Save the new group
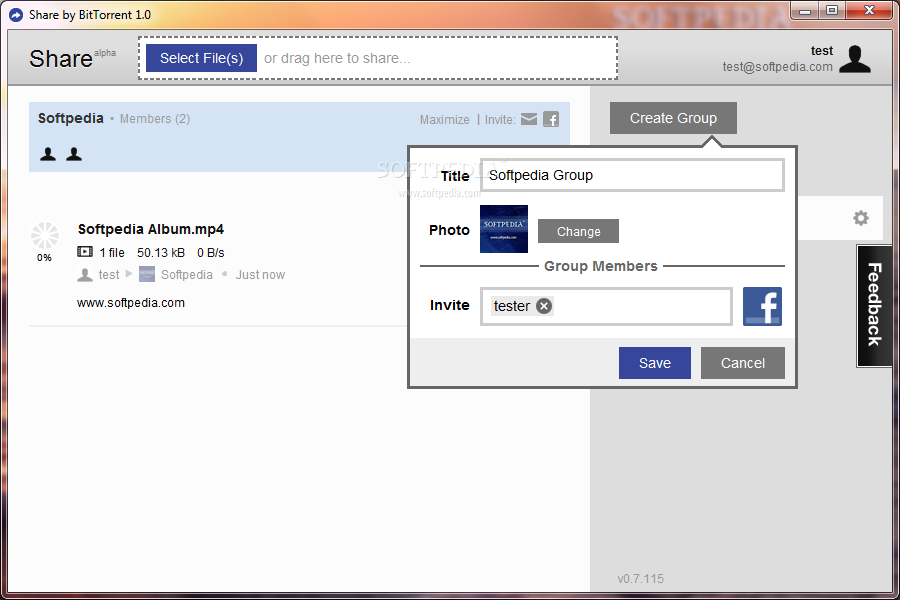The image size is (900, 600). tap(655, 363)
